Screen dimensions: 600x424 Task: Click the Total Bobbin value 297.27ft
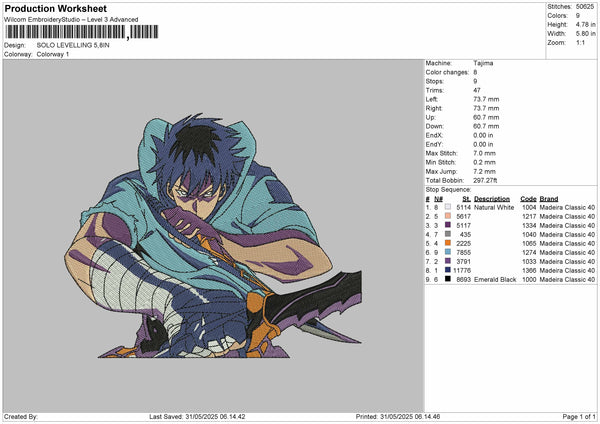[x=485, y=180]
